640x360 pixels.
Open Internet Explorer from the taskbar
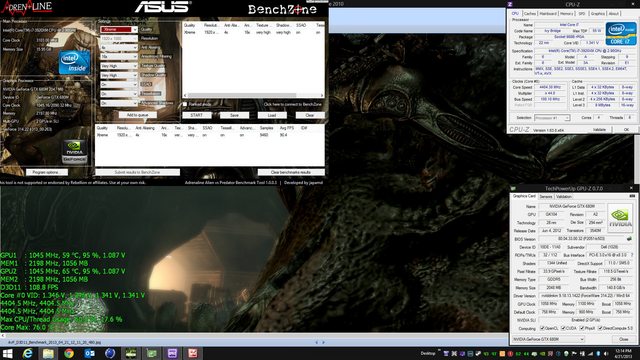point(27,353)
